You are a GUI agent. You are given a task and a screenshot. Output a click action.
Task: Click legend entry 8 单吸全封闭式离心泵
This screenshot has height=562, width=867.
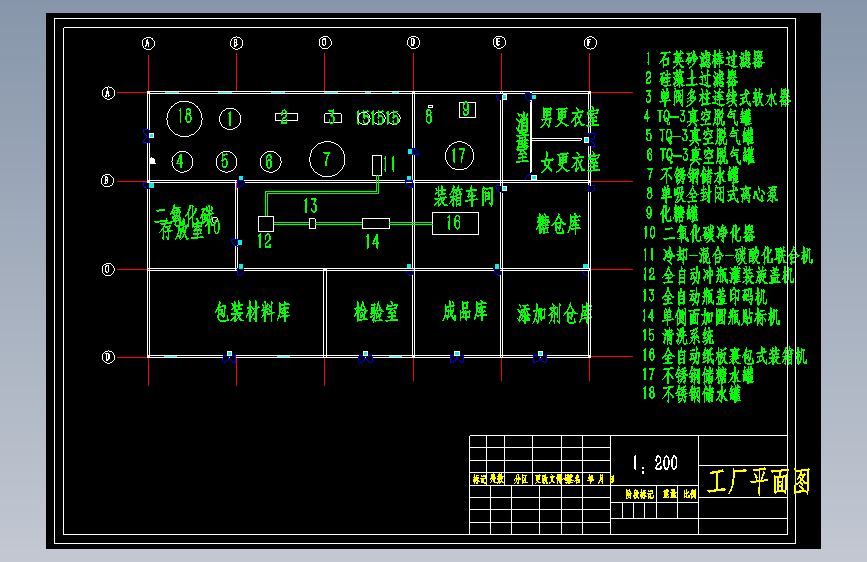[712, 194]
